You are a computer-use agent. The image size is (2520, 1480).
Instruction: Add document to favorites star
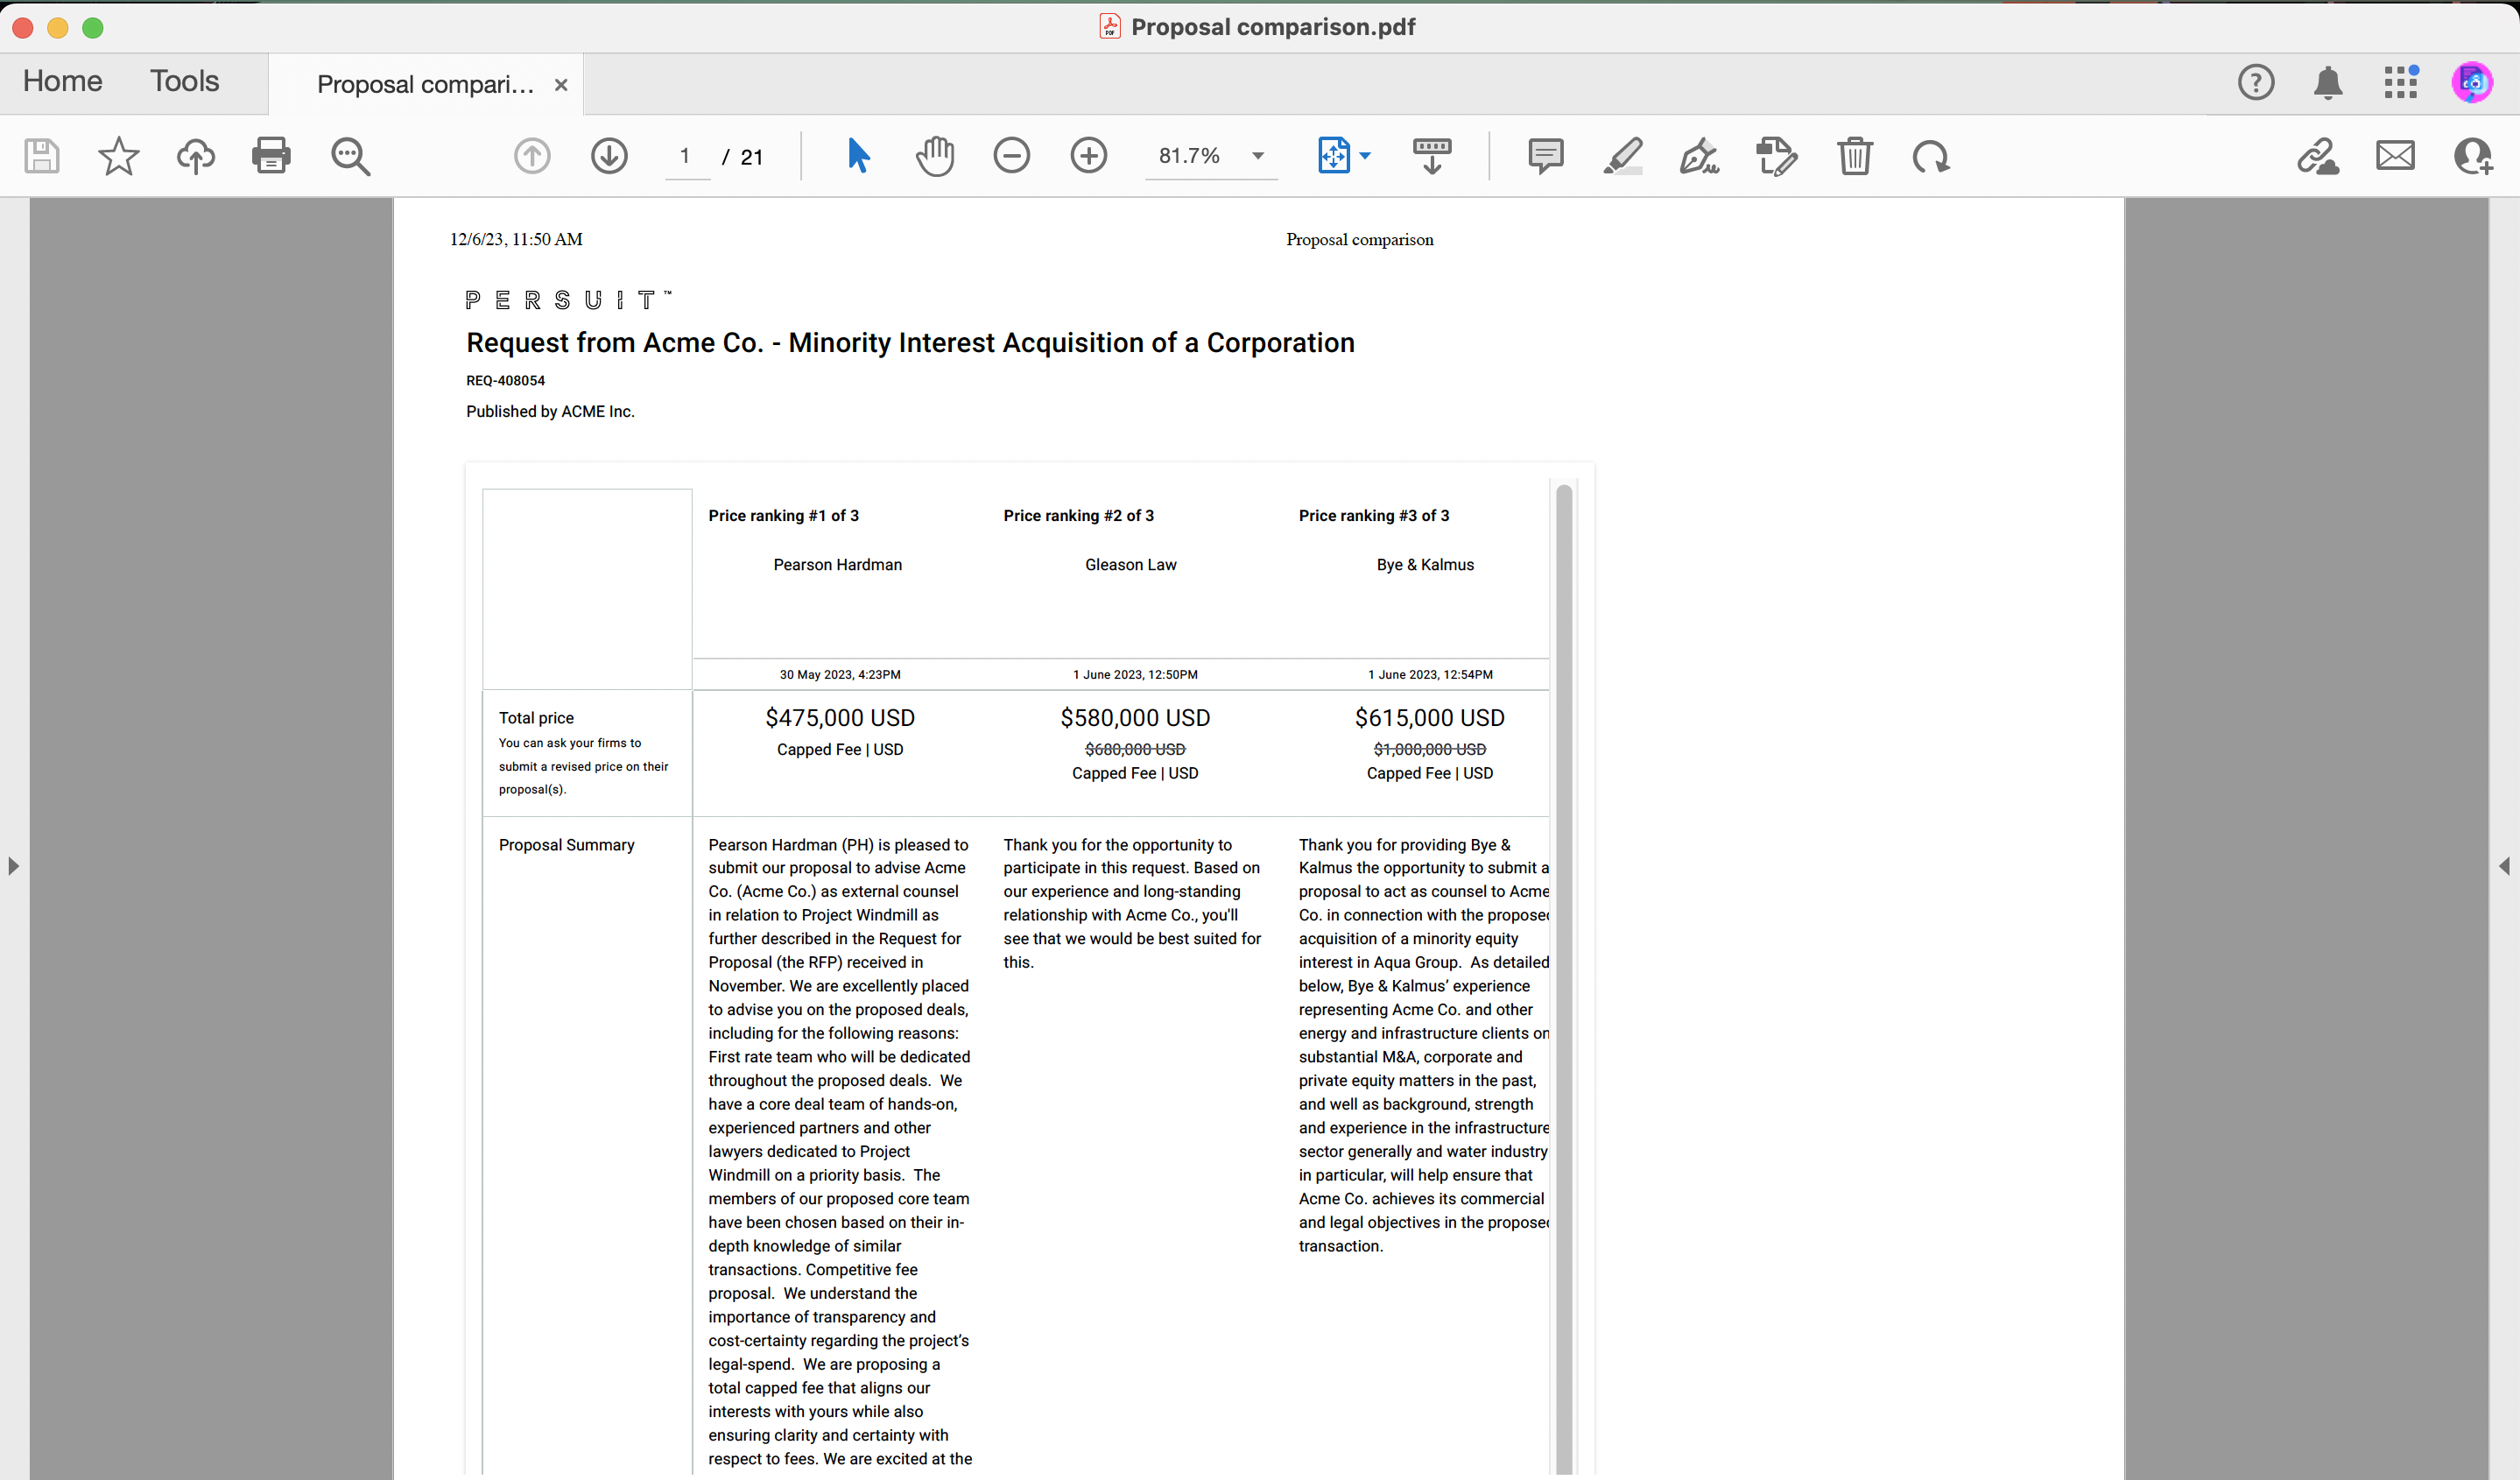click(x=118, y=156)
